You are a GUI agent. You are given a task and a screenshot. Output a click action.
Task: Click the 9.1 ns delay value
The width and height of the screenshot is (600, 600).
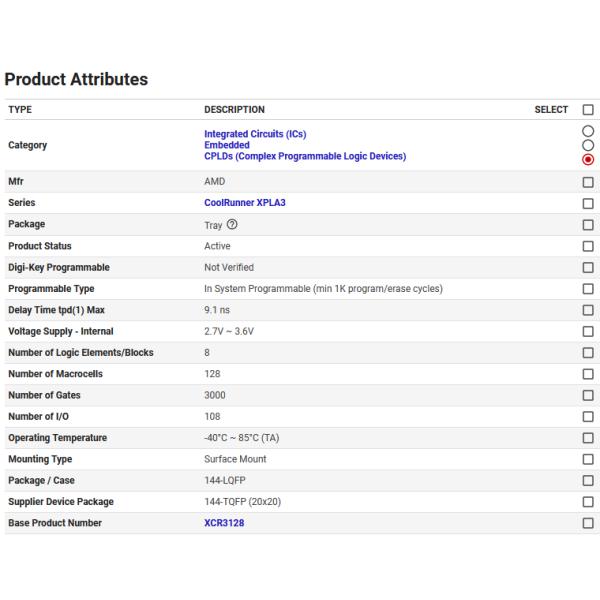click(217, 310)
